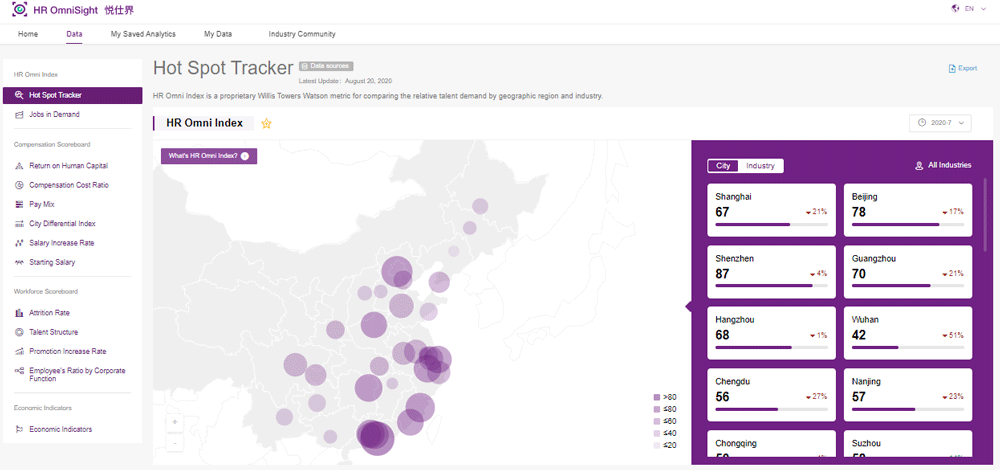Click the Chongqing card title
This screenshot has width=1000, height=470.
pyautogui.click(x=734, y=443)
